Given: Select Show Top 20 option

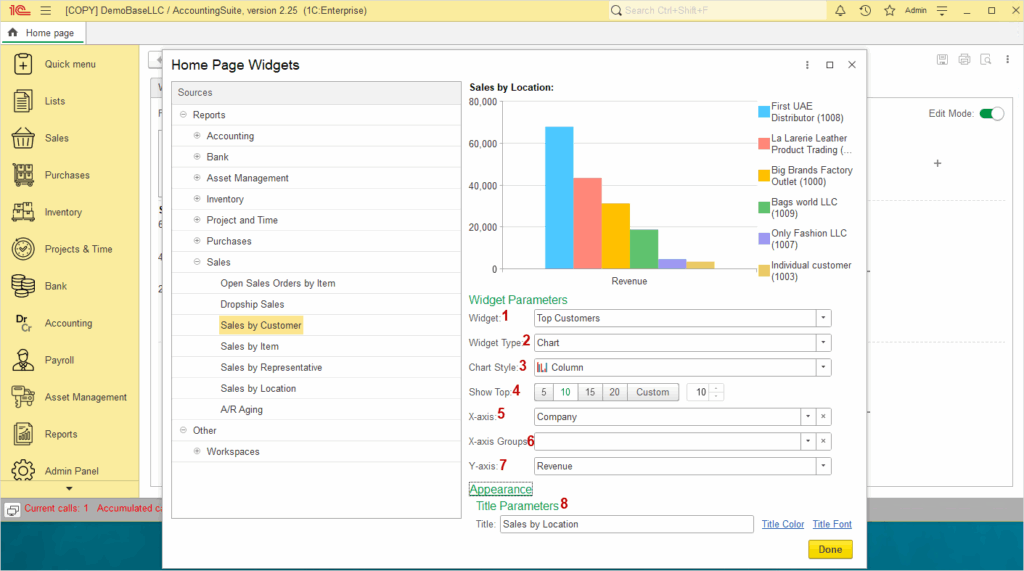Looking at the screenshot, I should coord(615,392).
